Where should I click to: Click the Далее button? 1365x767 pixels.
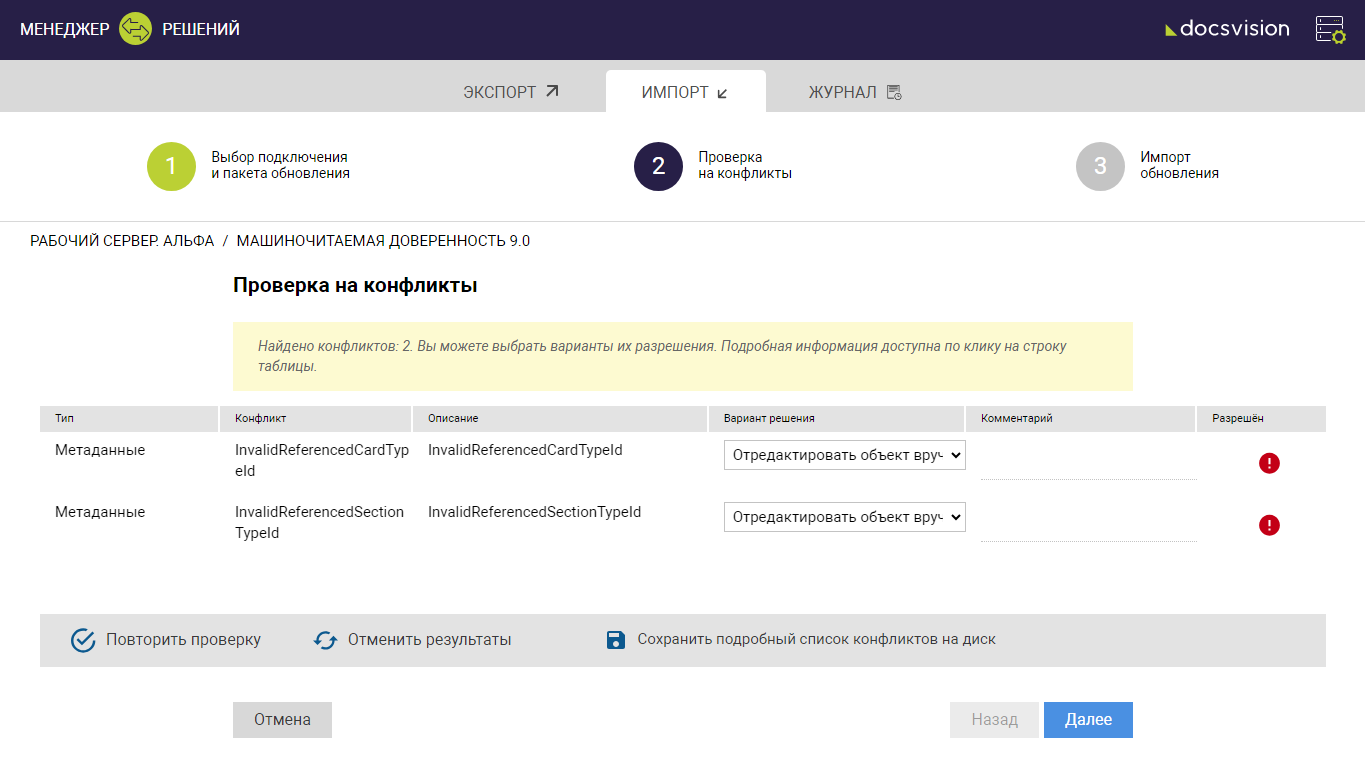tap(1088, 720)
